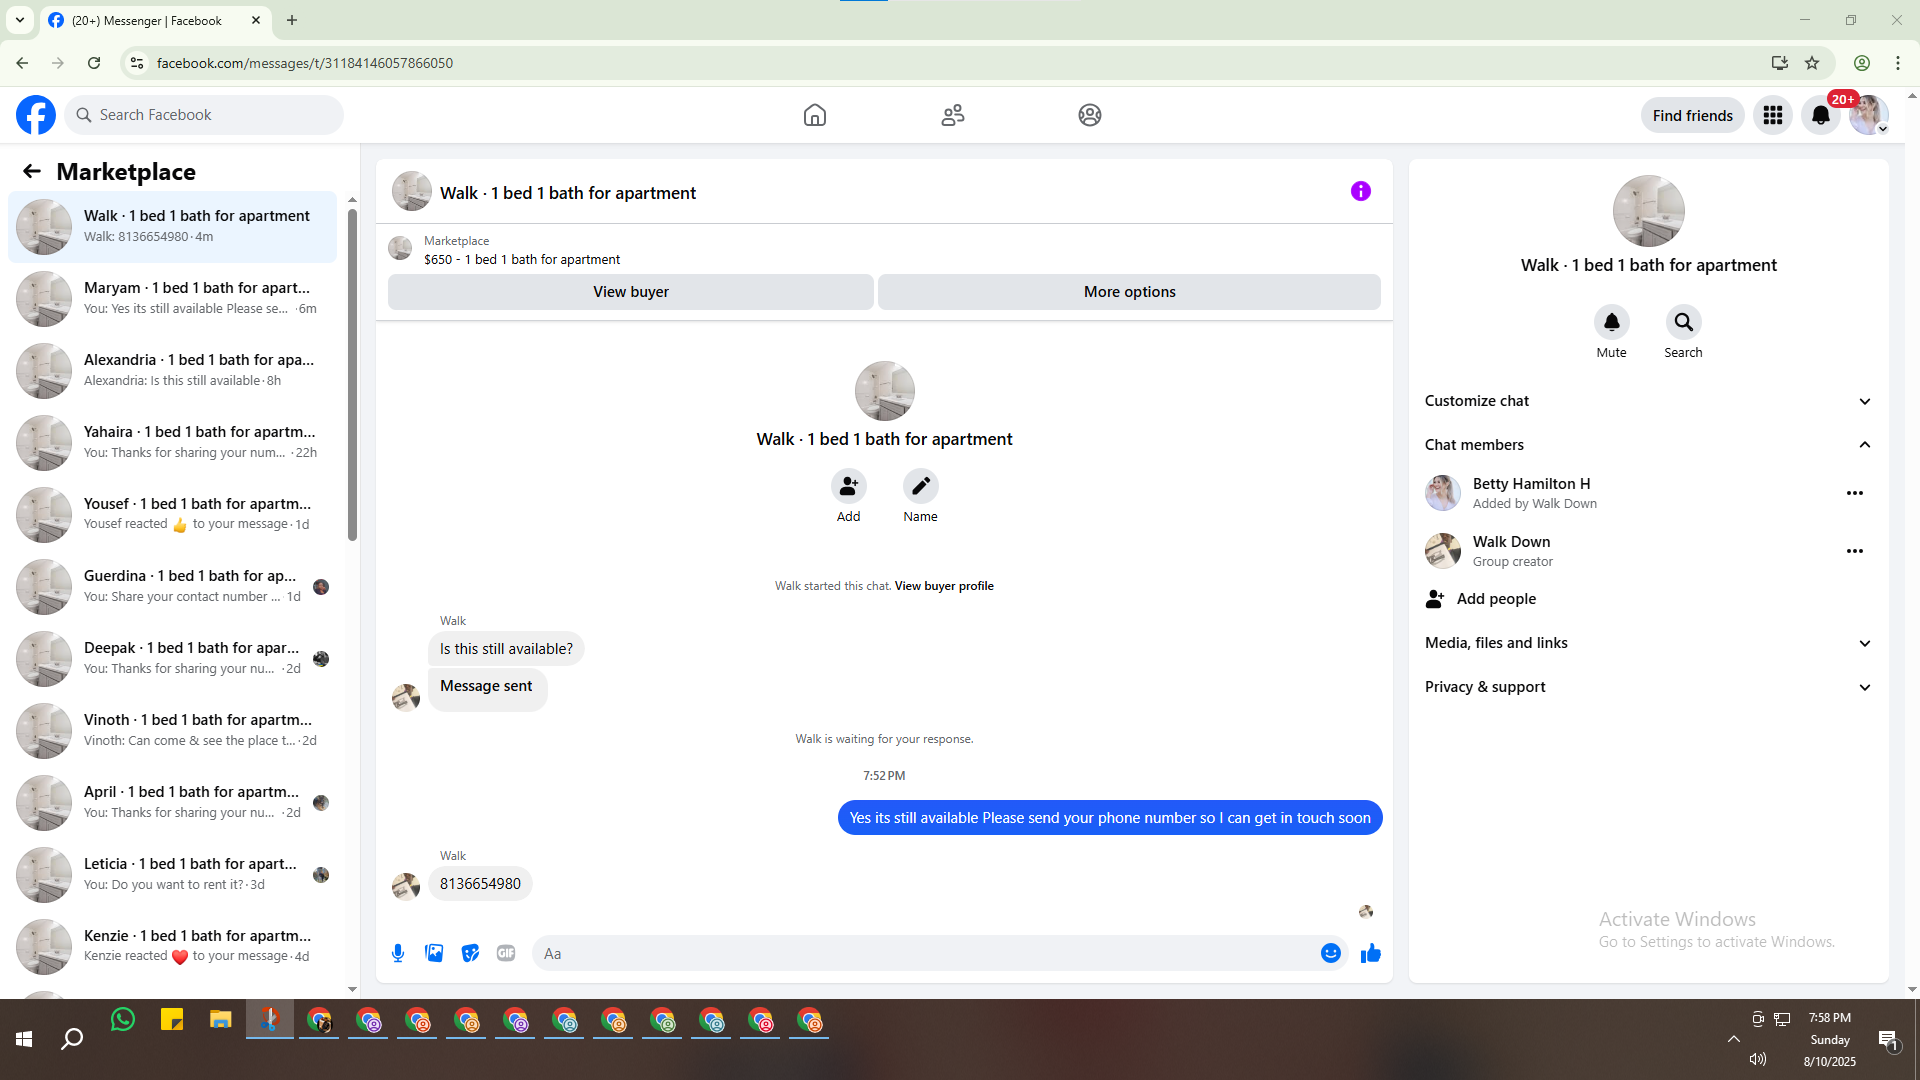Click the purple conversation info icon
The image size is (1920, 1080).
point(1360,191)
